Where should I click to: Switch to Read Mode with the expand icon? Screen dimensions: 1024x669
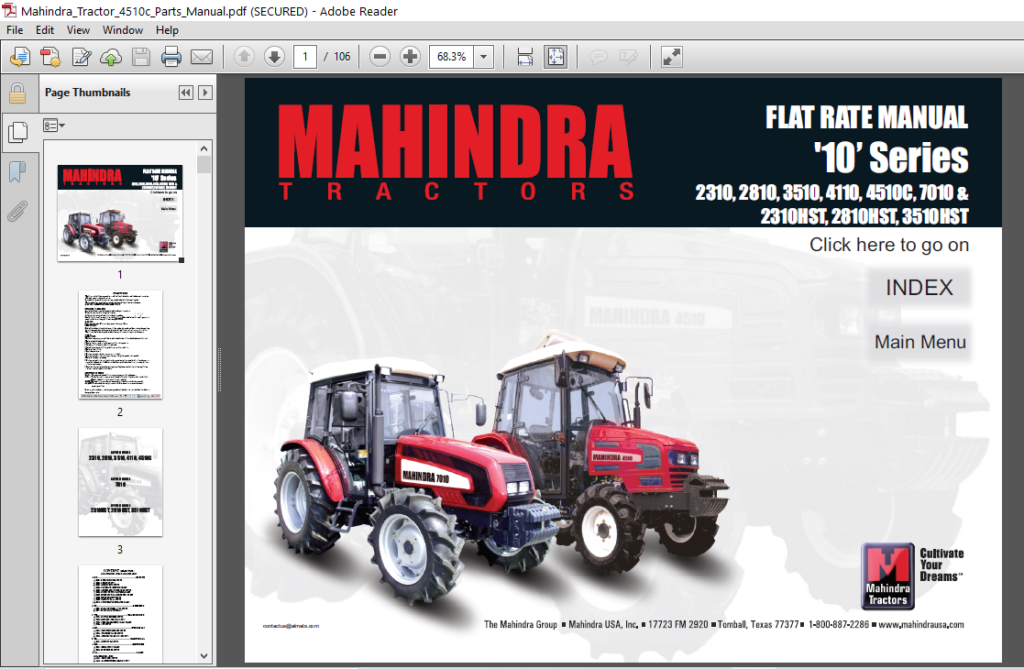click(671, 57)
